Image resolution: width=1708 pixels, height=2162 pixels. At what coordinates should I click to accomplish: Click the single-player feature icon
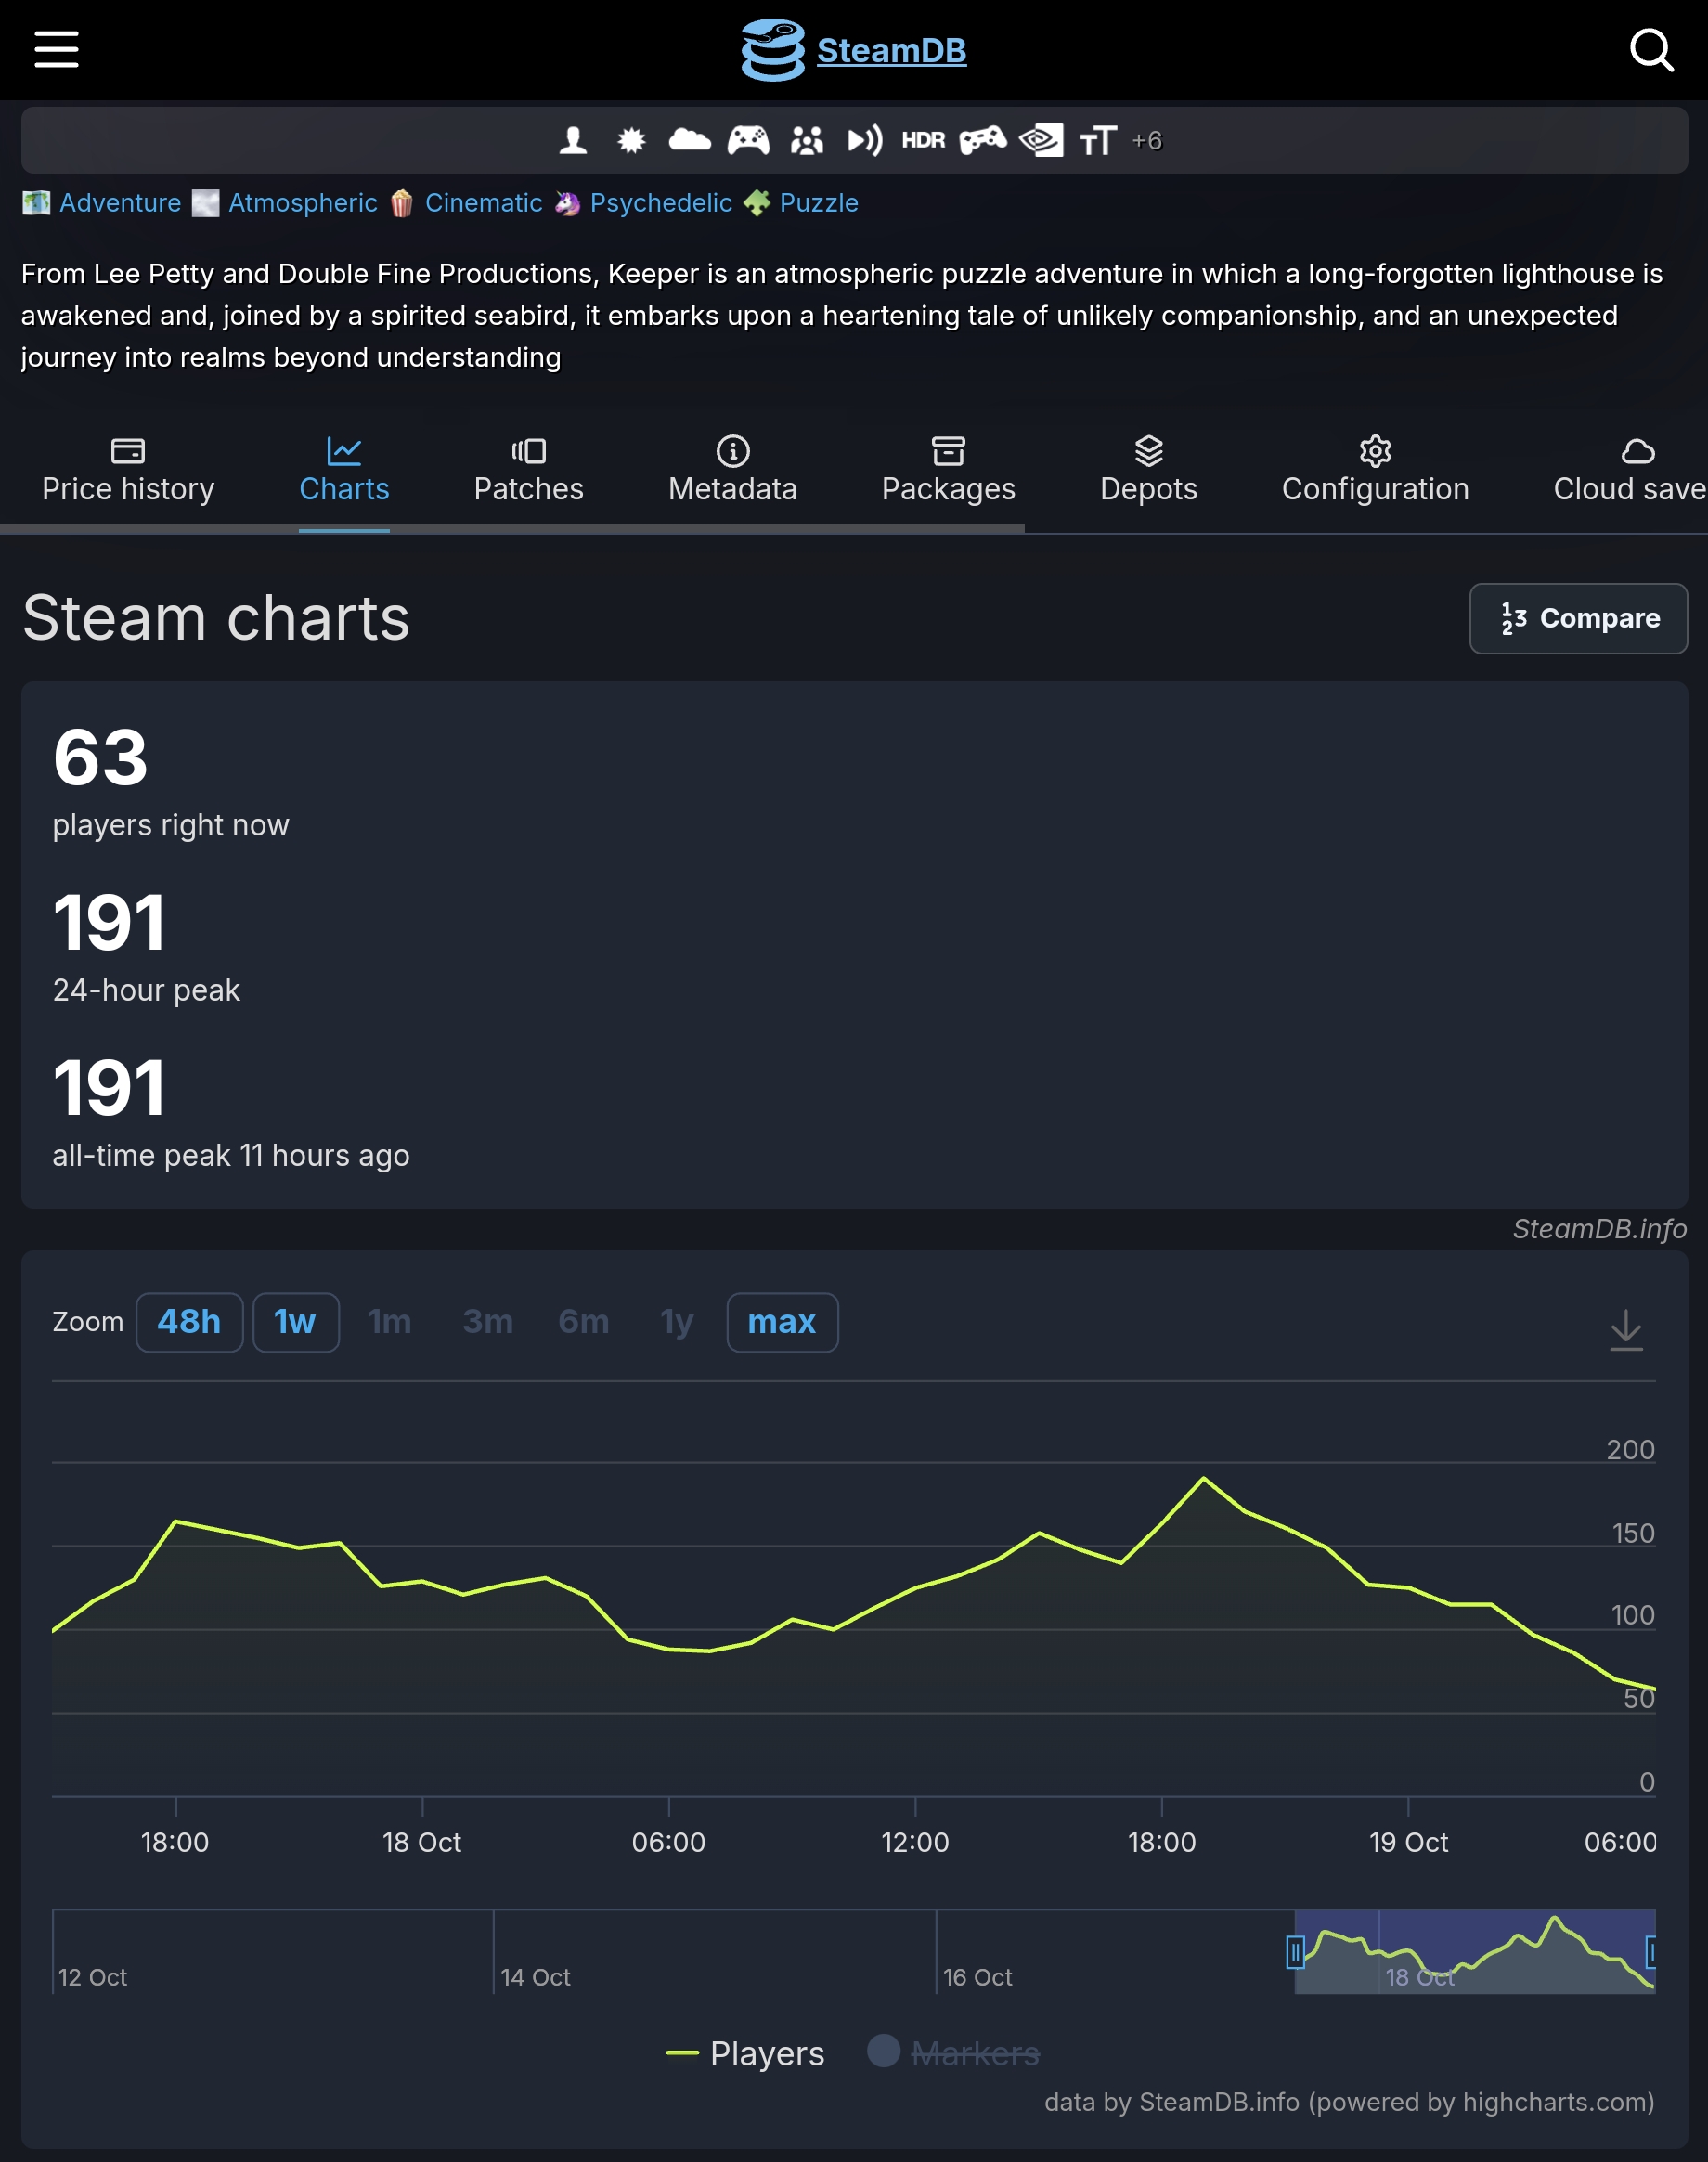point(573,141)
